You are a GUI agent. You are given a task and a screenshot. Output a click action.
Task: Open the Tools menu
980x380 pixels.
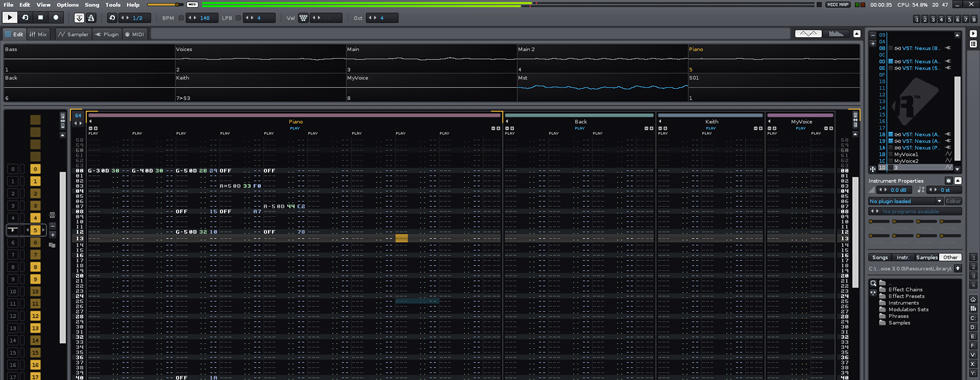click(113, 4)
